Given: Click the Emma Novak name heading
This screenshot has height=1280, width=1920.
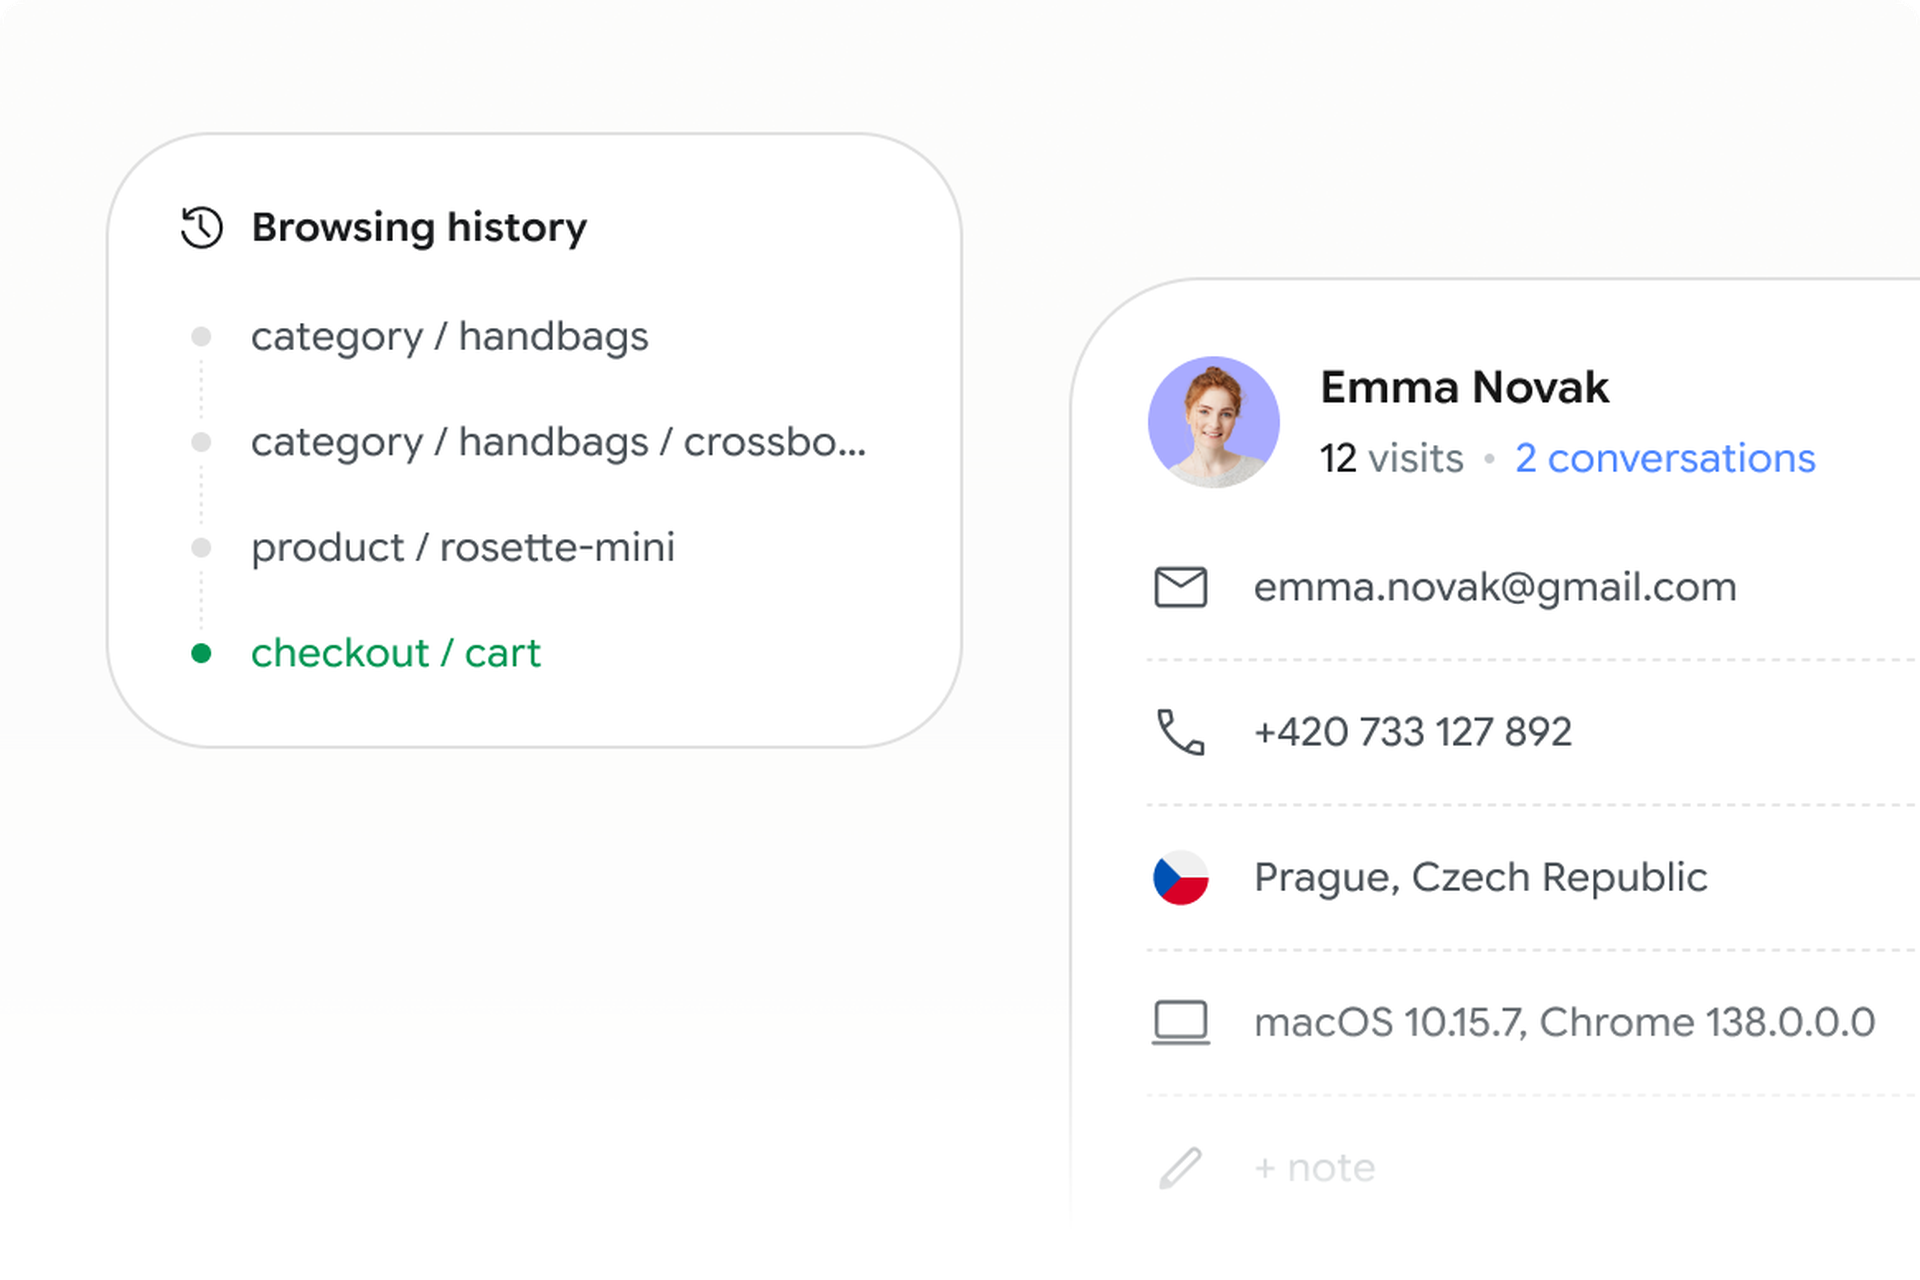Looking at the screenshot, I should 1465,387.
